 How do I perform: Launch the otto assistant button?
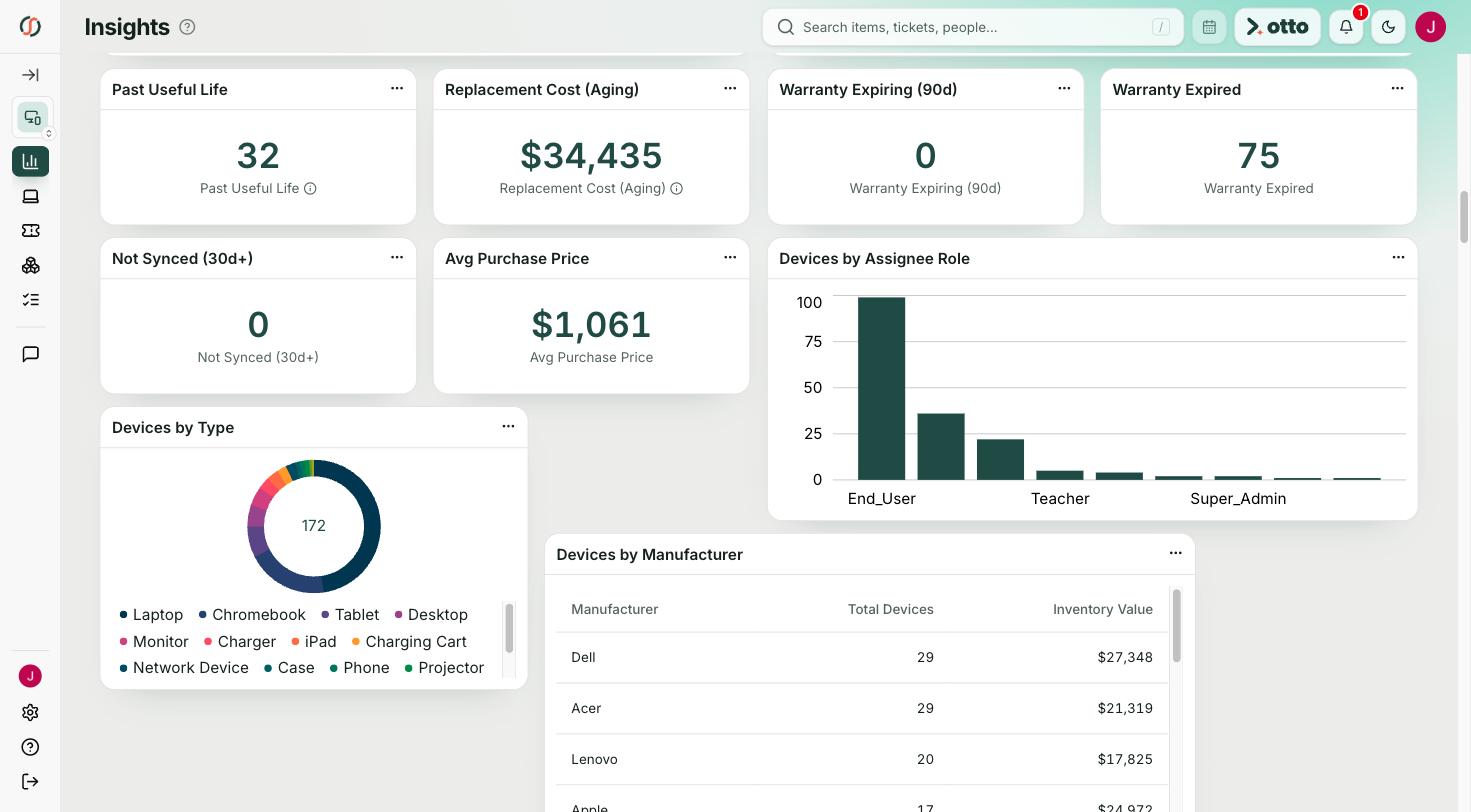pyautogui.click(x=1278, y=27)
